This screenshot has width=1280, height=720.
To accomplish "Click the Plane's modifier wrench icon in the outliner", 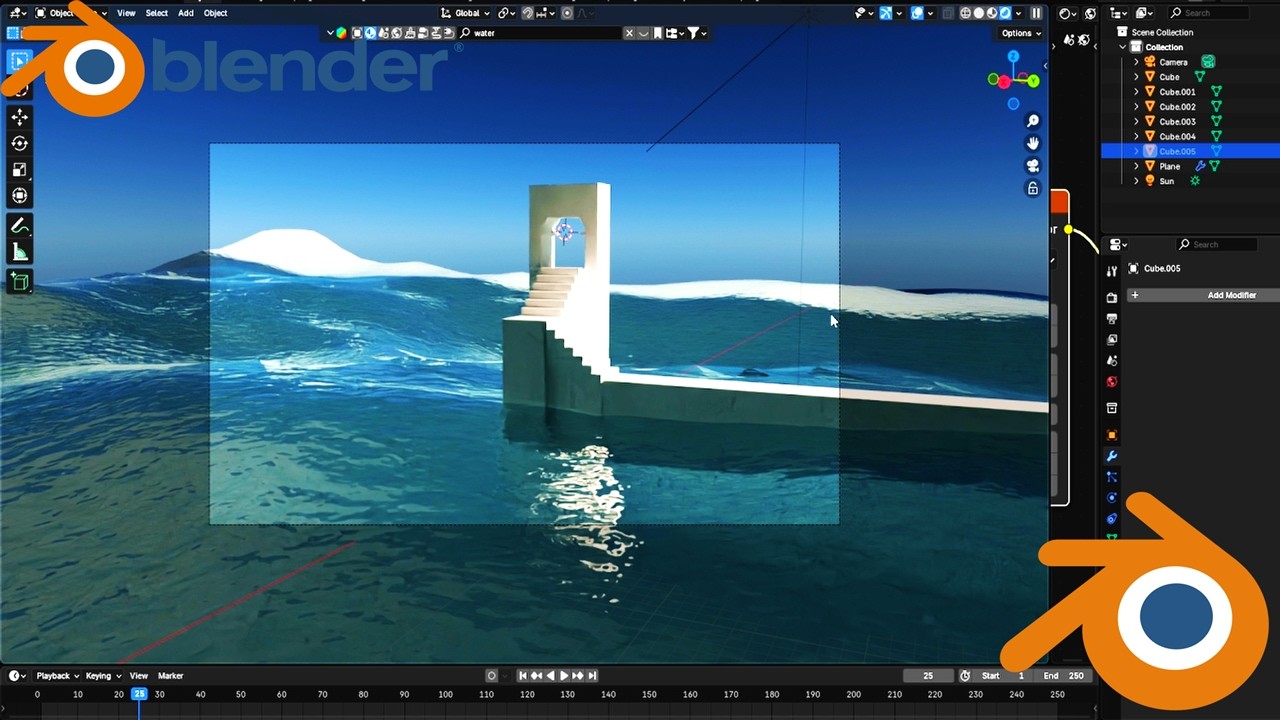I will 1201,166.
